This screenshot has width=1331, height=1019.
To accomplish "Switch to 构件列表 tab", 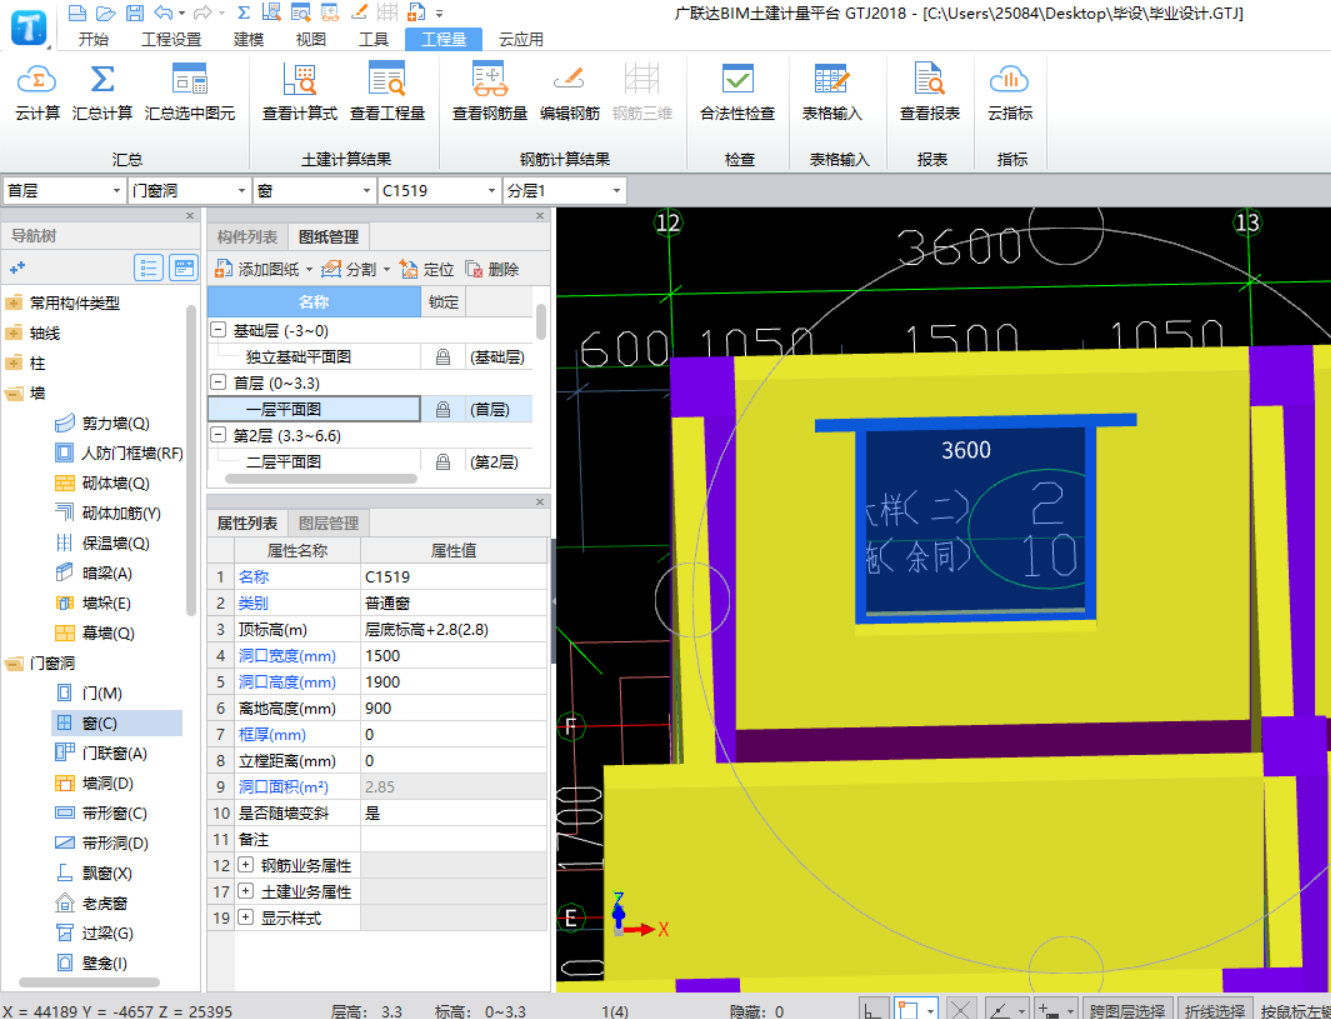I will (247, 237).
